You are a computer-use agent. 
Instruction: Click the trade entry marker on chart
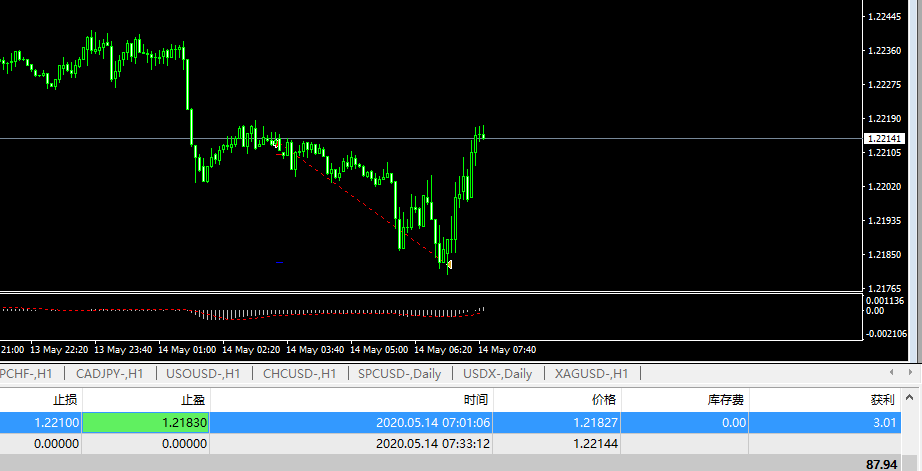pyautogui.click(x=276, y=143)
